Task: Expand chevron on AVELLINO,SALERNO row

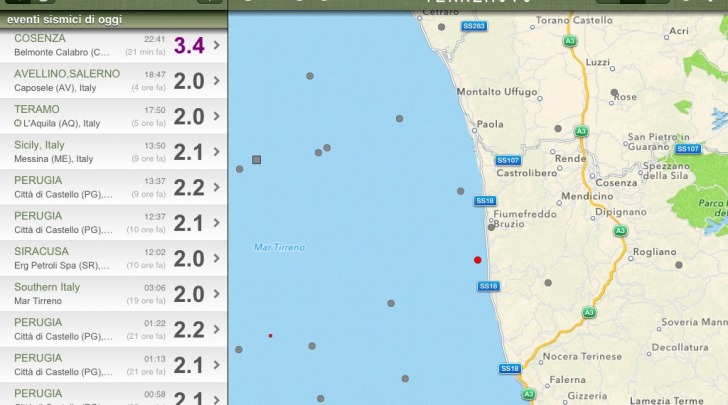Action: click(x=217, y=81)
